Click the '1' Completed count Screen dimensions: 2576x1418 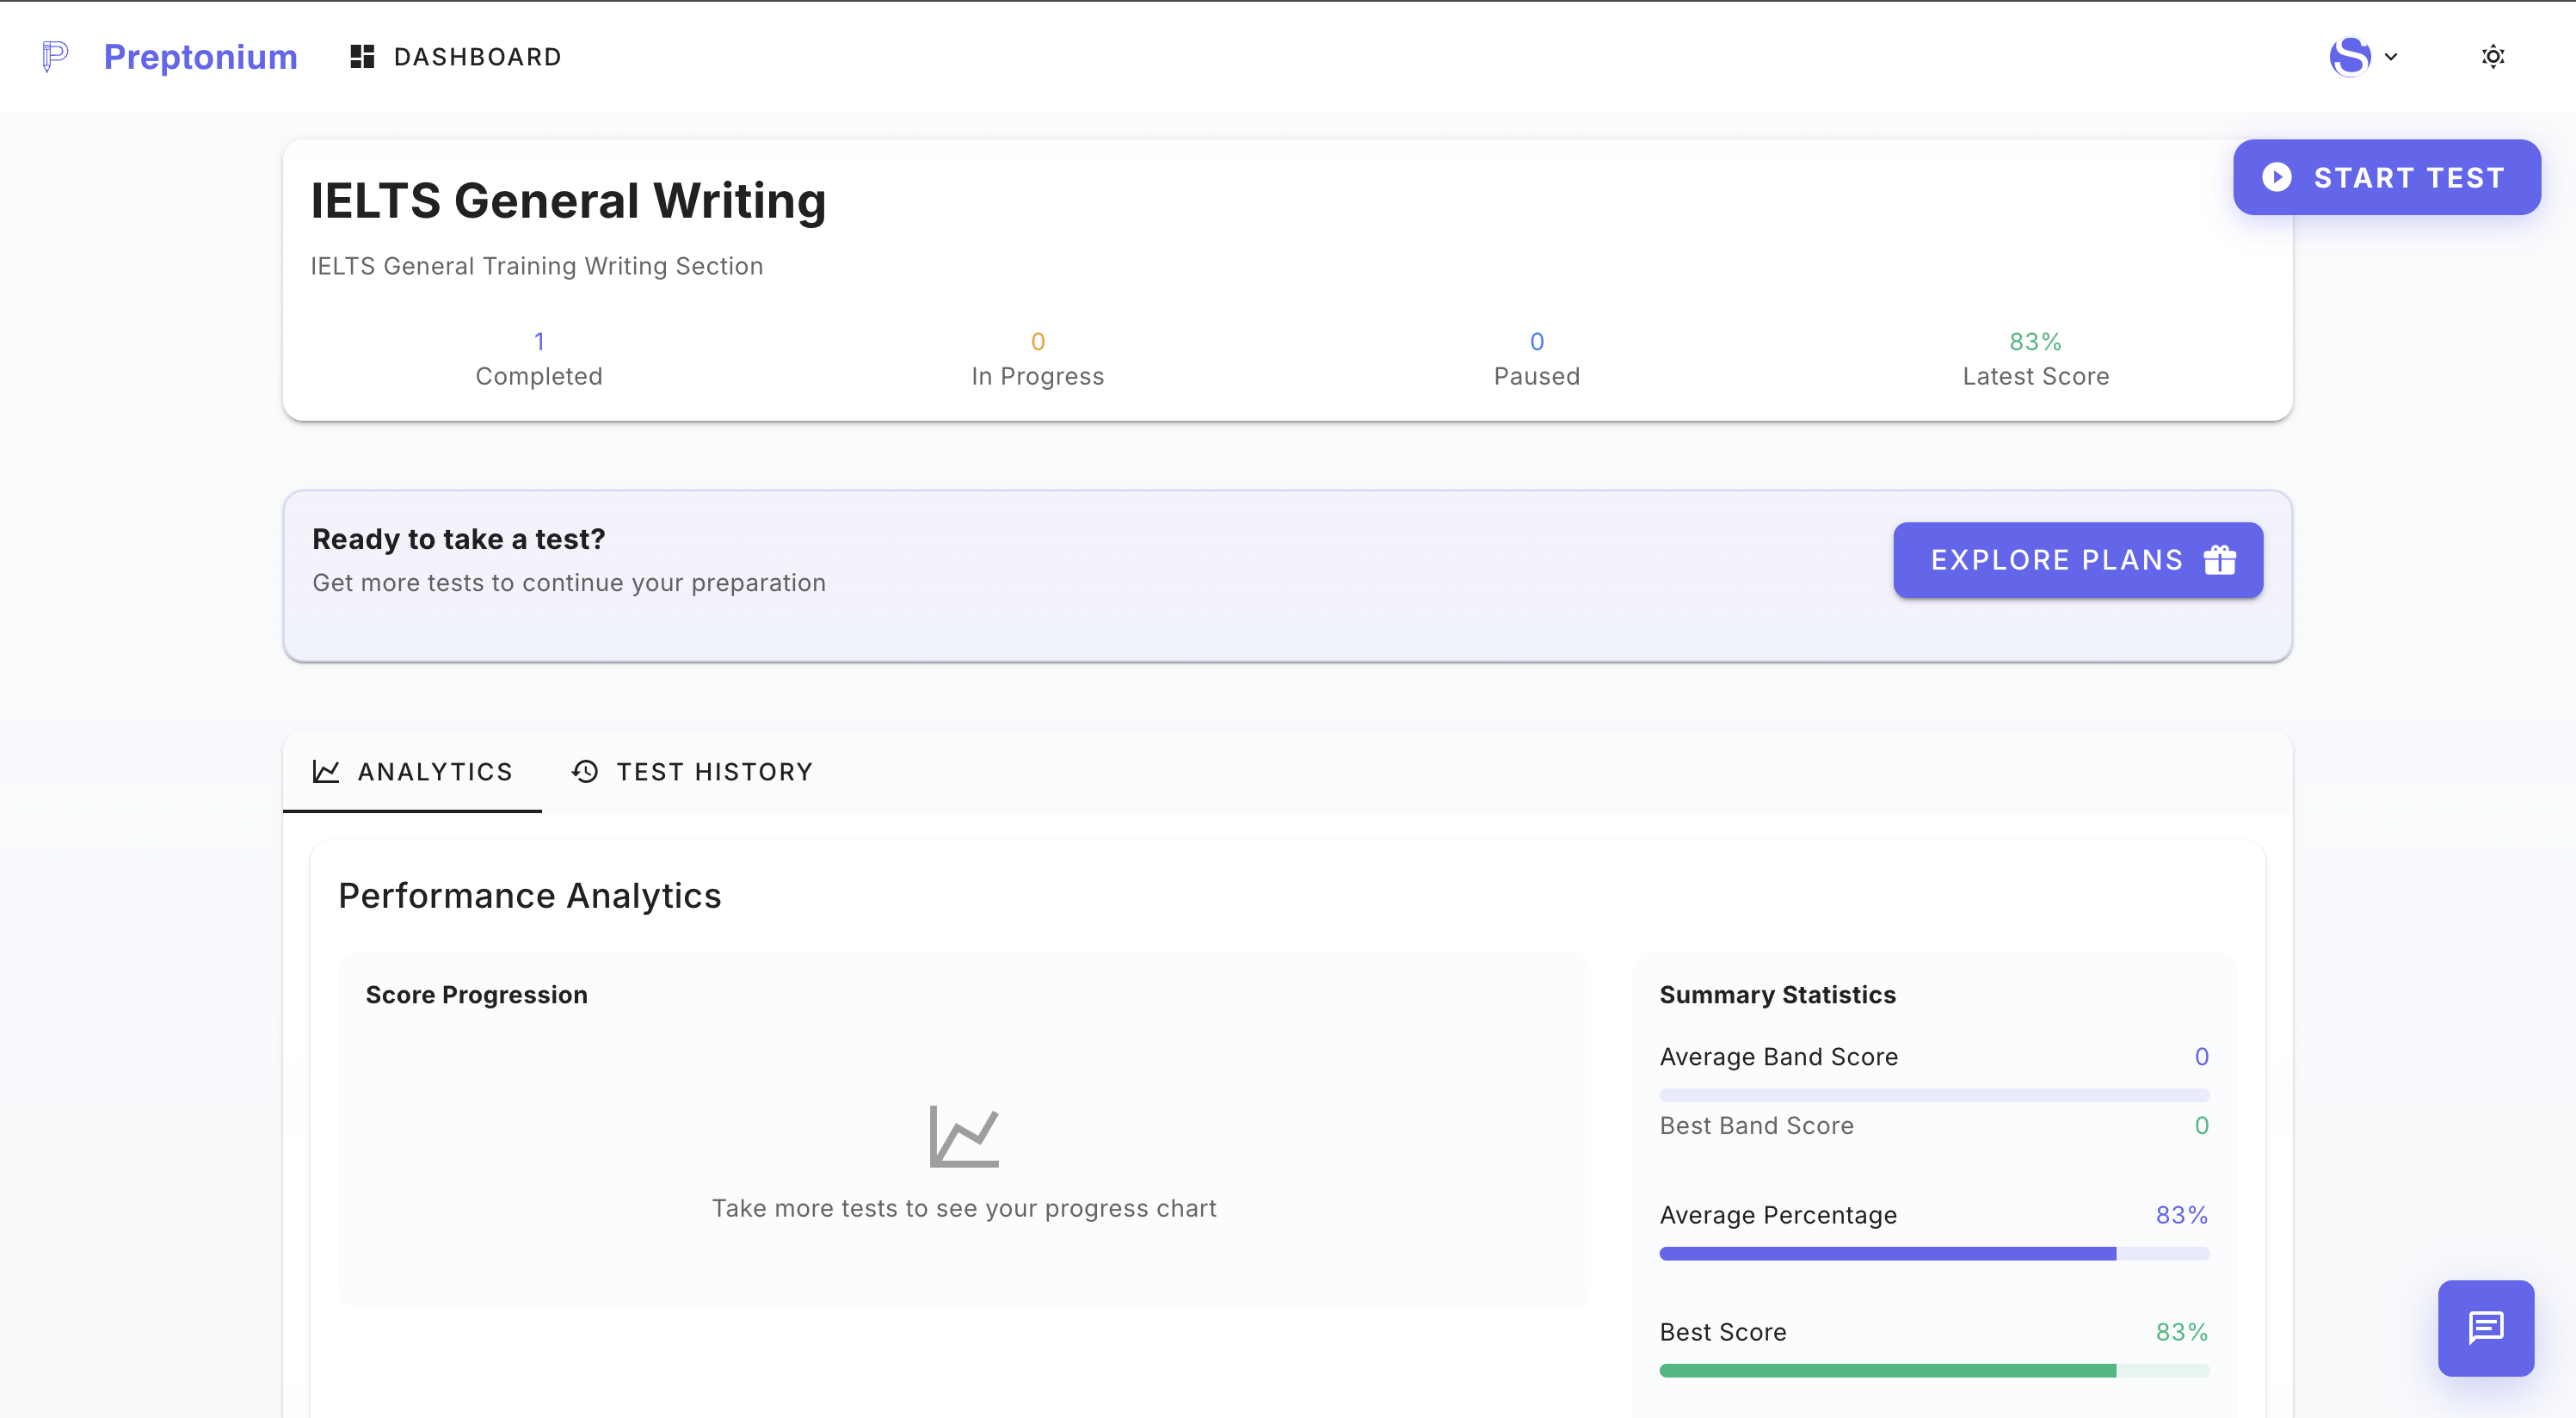pyautogui.click(x=539, y=342)
